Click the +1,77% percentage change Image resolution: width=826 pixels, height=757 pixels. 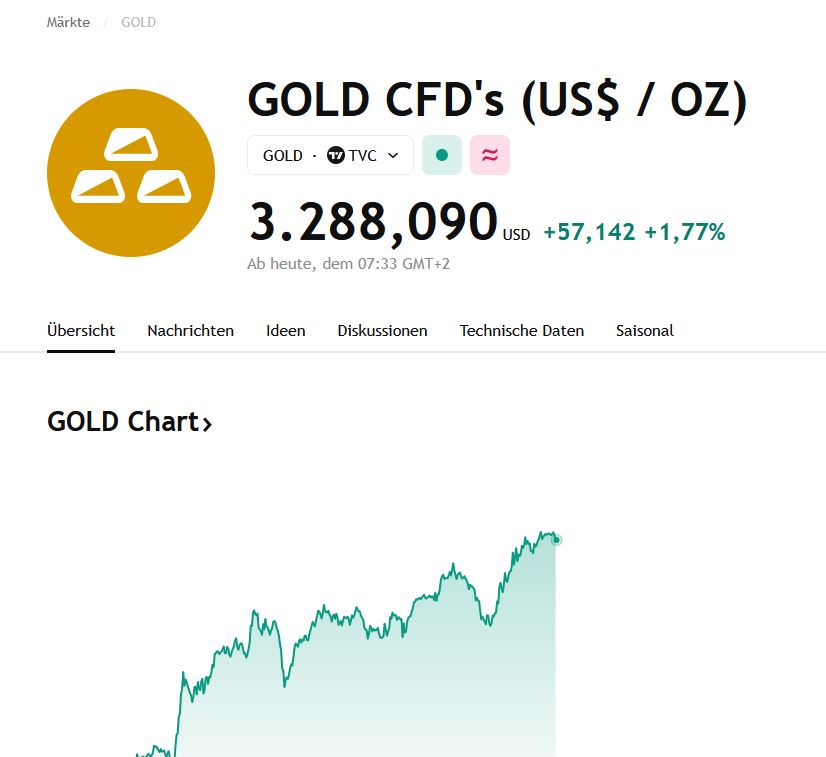[685, 232]
